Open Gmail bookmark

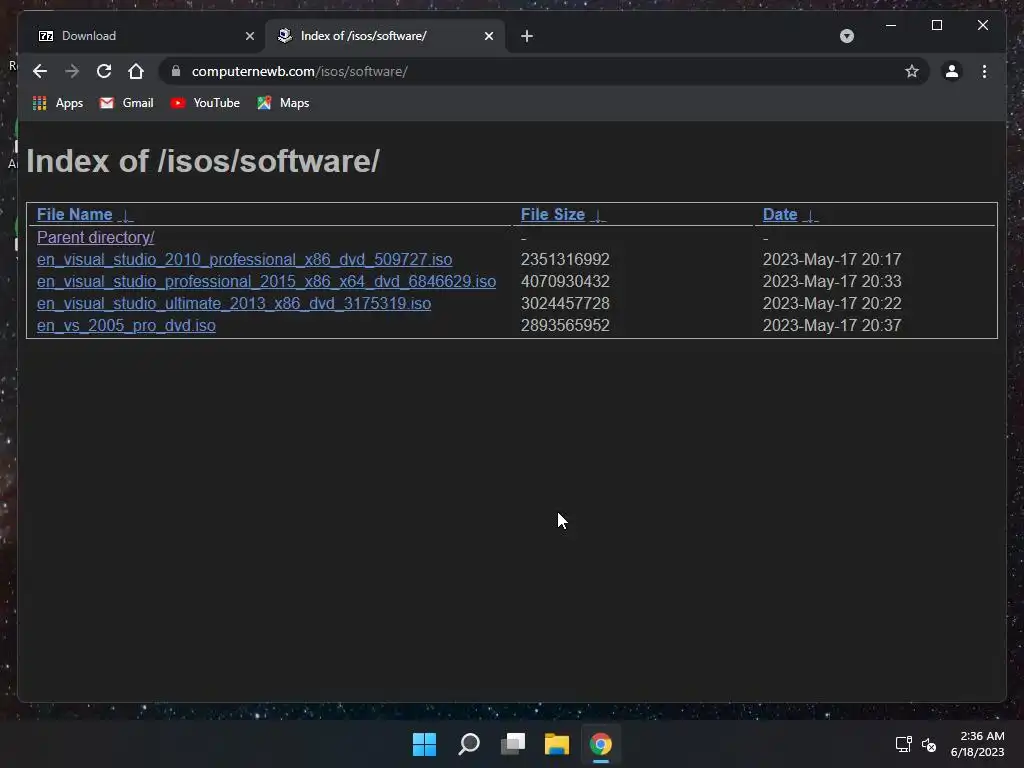[x=127, y=103]
